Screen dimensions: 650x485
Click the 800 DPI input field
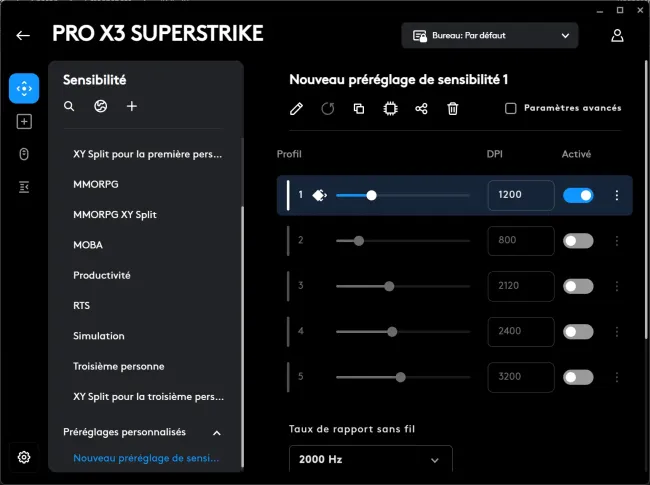point(521,241)
